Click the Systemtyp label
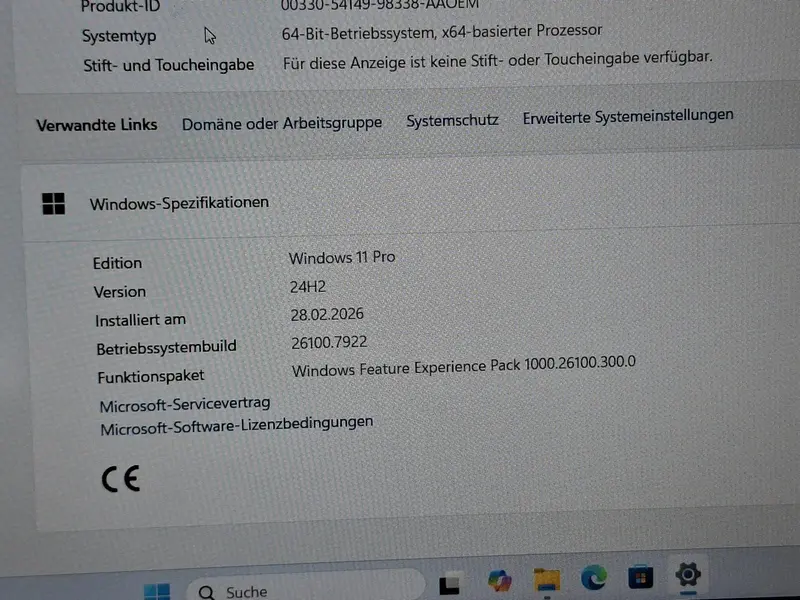The width and height of the screenshot is (800, 600). click(119, 36)
